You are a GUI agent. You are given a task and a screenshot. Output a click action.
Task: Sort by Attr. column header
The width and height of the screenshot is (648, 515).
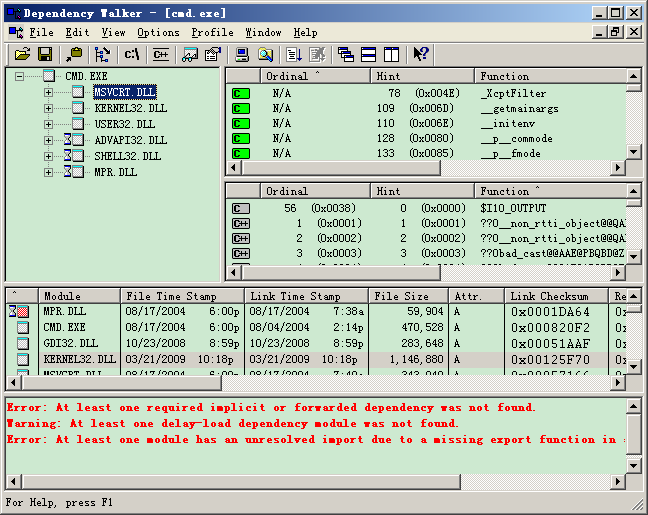[476, 296]
